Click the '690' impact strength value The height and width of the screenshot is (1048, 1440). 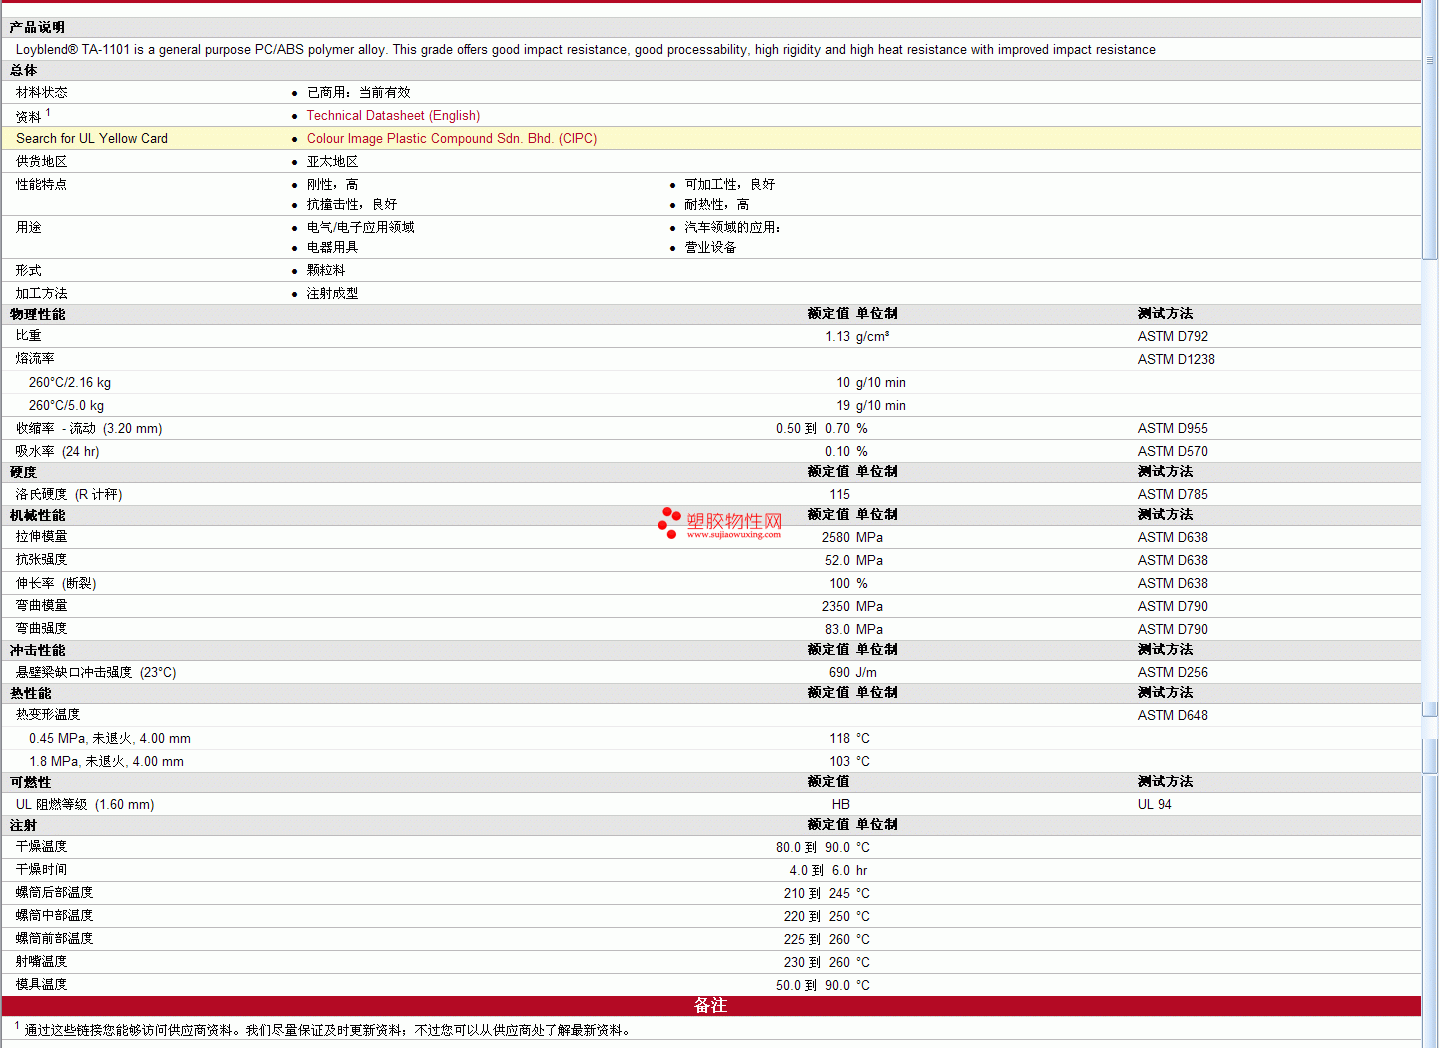[839, 672]
